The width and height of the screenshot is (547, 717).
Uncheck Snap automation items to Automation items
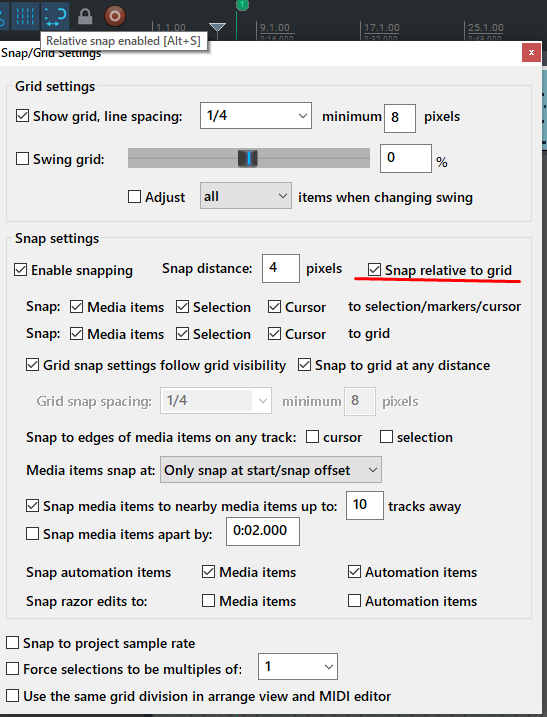coord(354,572)
